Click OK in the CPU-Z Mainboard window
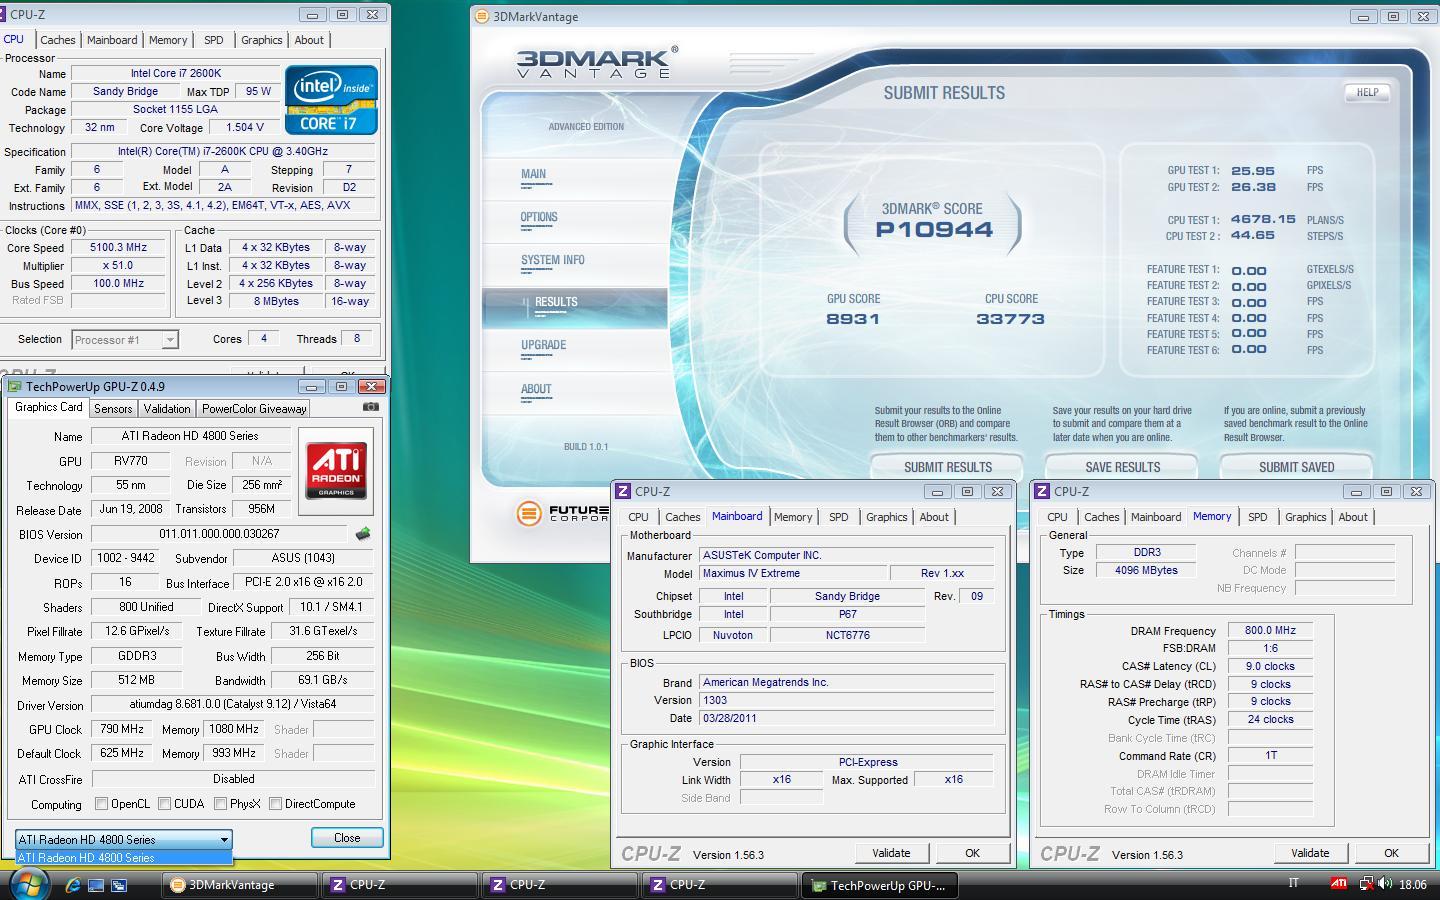The width and height of the screenshot is (1440, 900). tap(972, 853)
